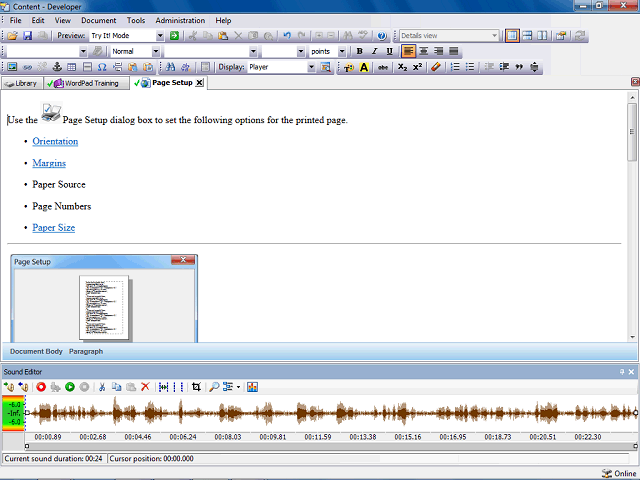Insert a bookmark anchor
The width and height of the screenshot is (640, 480).
(x=57, y=67)
